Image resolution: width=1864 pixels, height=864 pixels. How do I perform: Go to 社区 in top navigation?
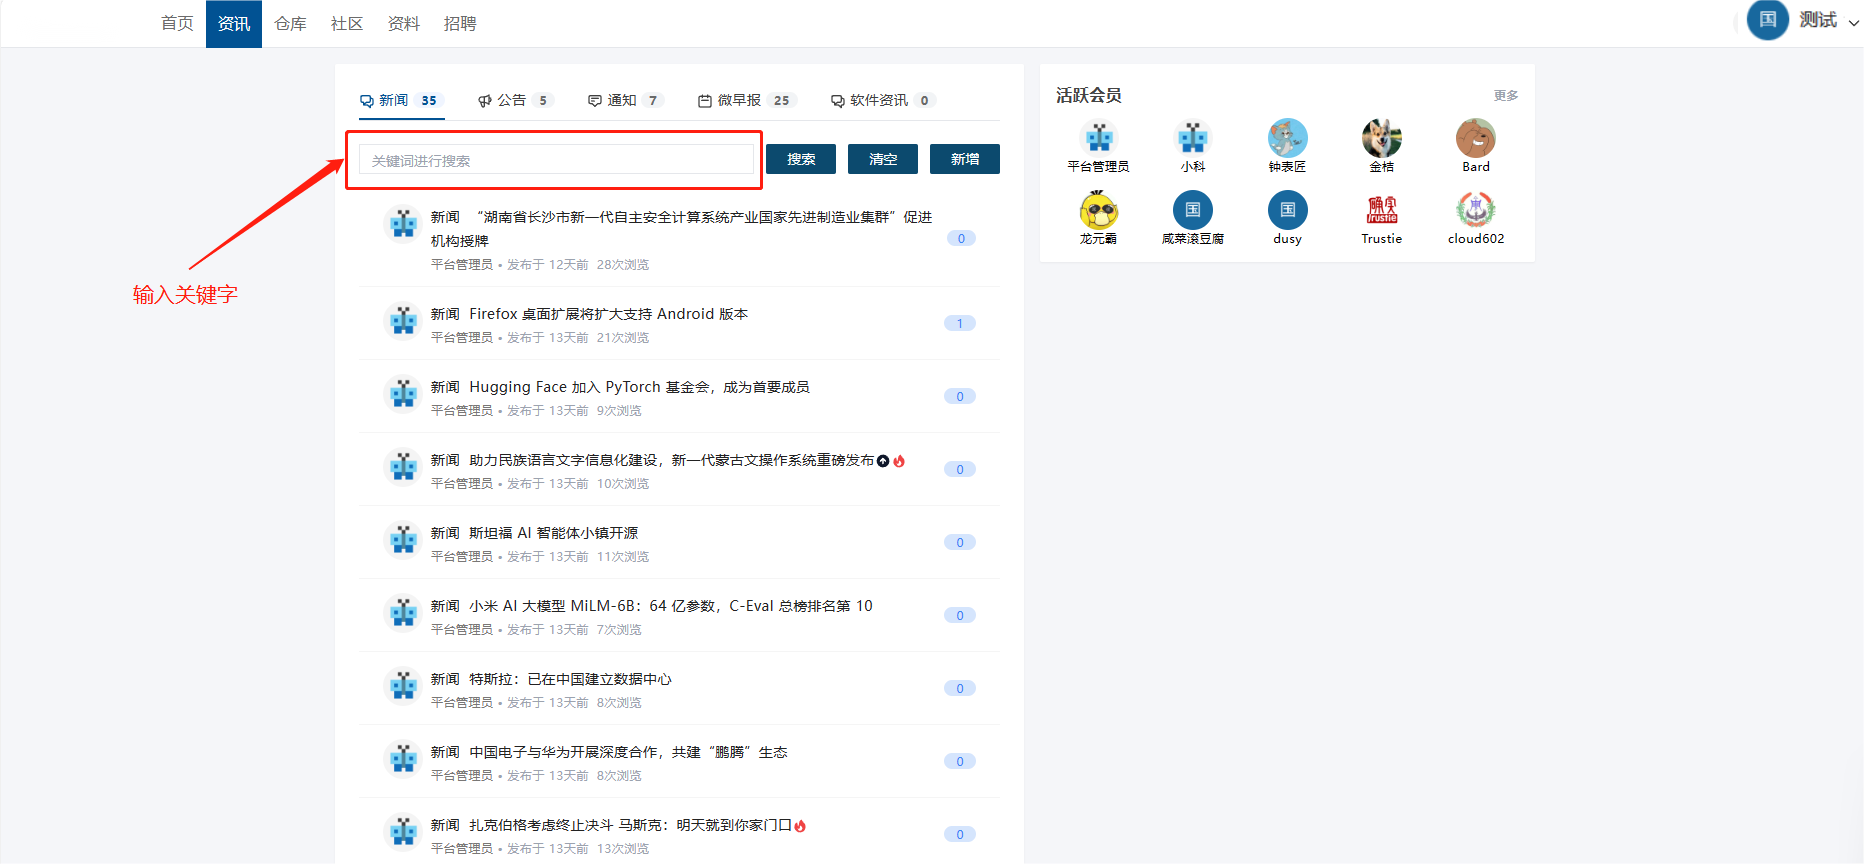point(347,23)
